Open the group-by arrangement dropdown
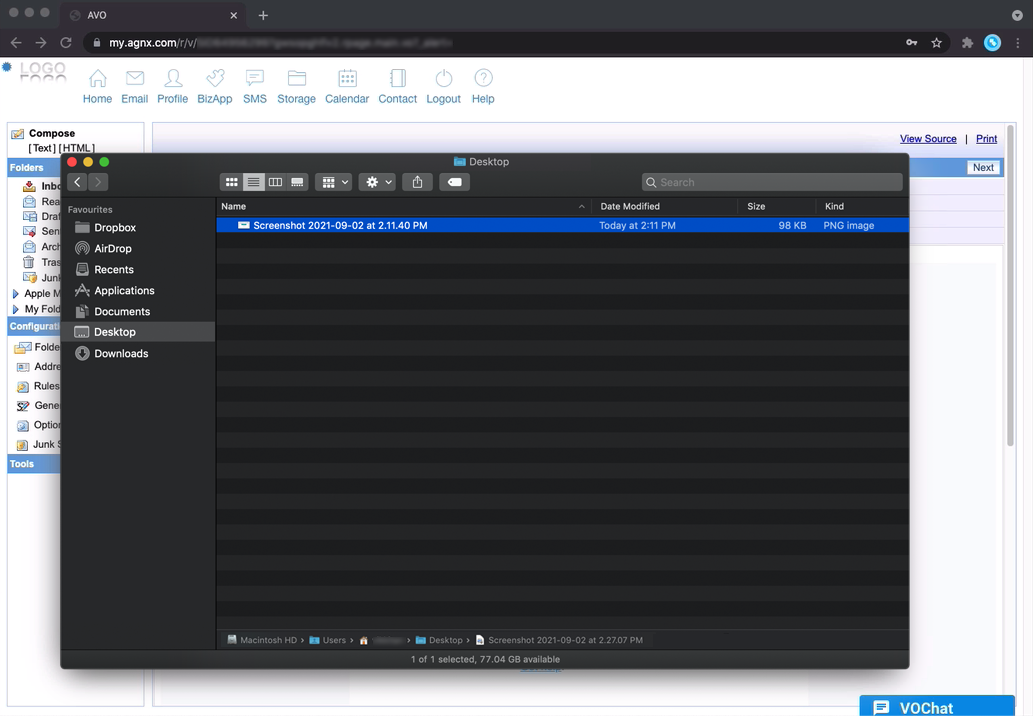The height and width of the screenshot is (716, 1033). pos(333,182)
